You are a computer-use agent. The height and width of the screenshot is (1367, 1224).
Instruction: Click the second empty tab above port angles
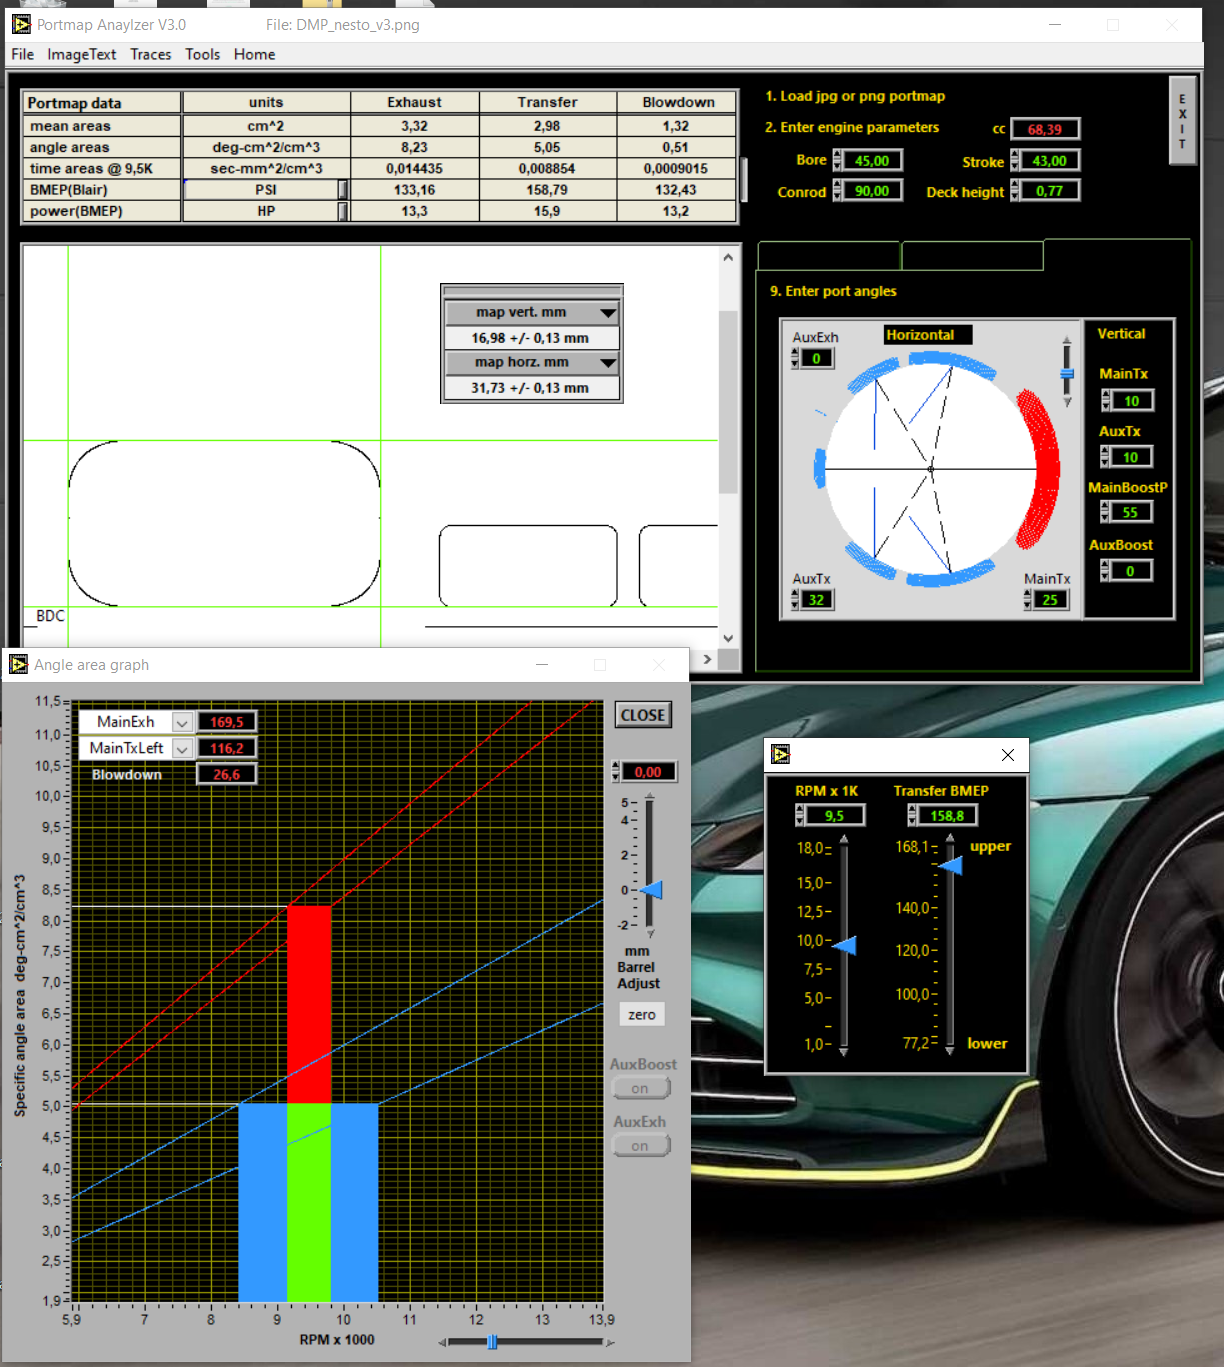coord(972,256)
